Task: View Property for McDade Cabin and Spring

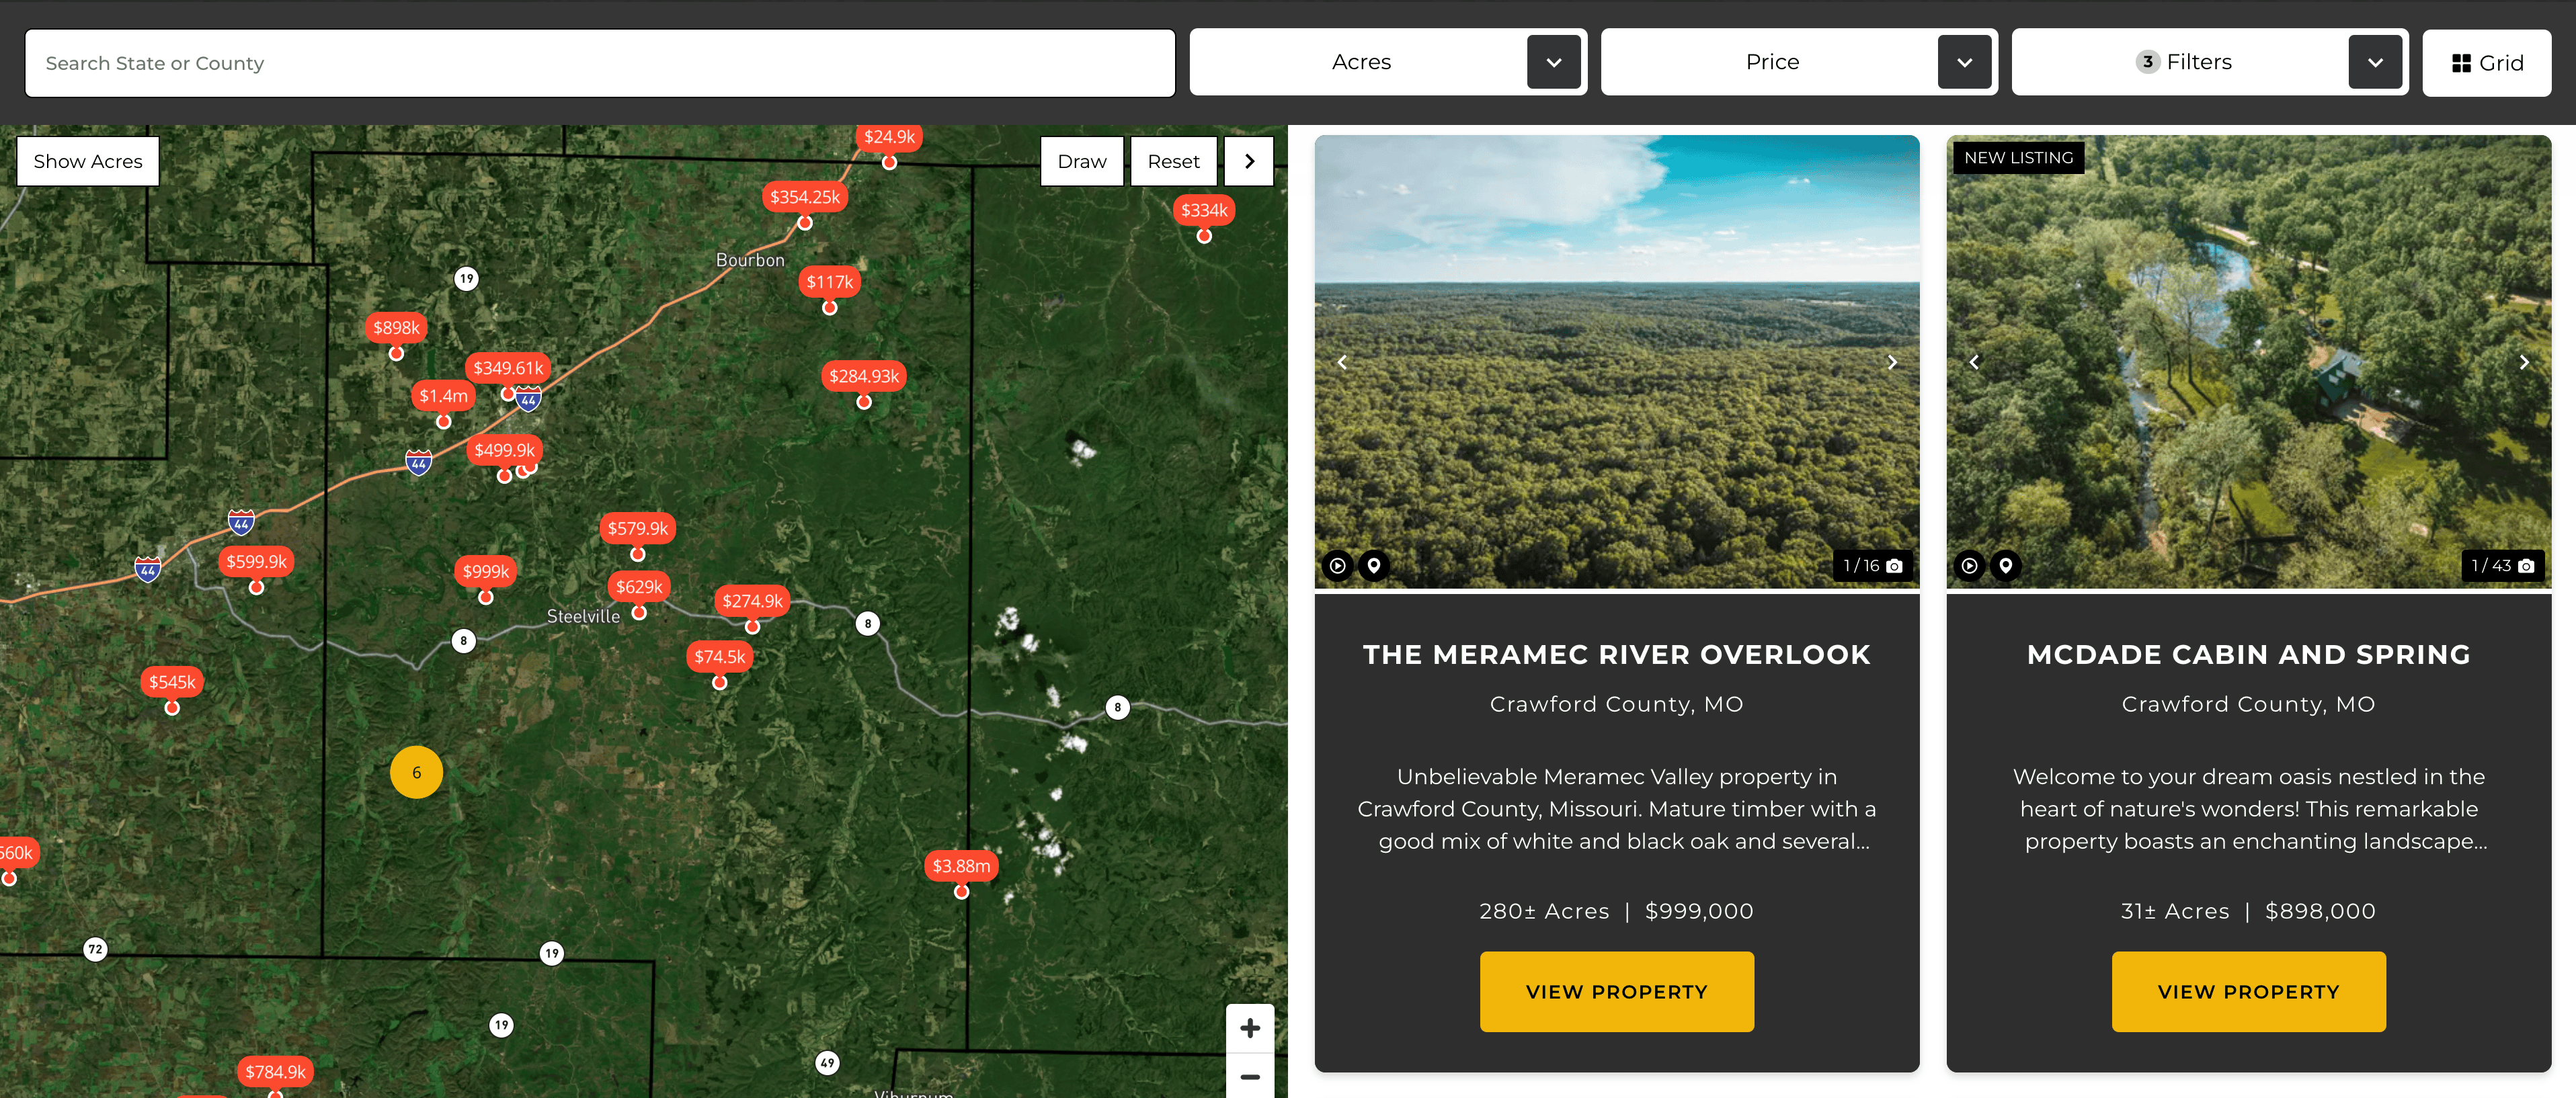Action: coord(2248,991)
